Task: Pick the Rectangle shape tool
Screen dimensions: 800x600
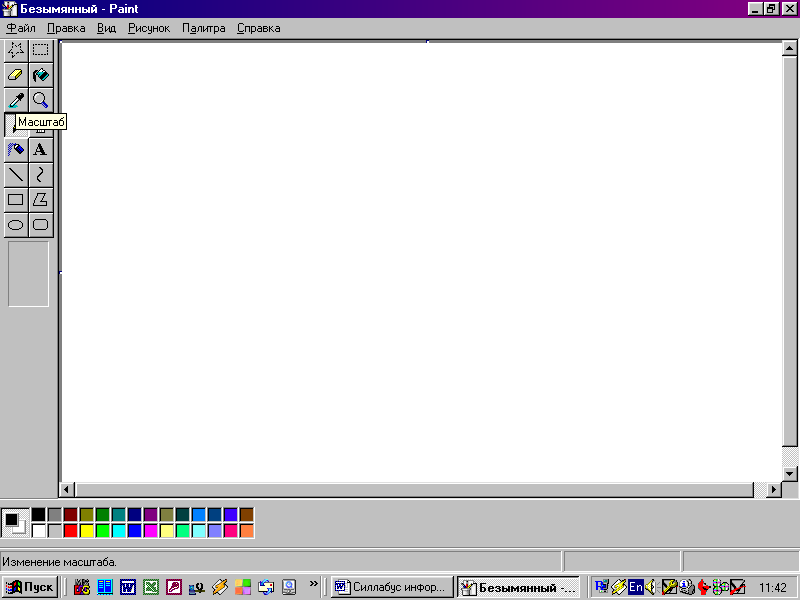Action: tap(16, 199)
